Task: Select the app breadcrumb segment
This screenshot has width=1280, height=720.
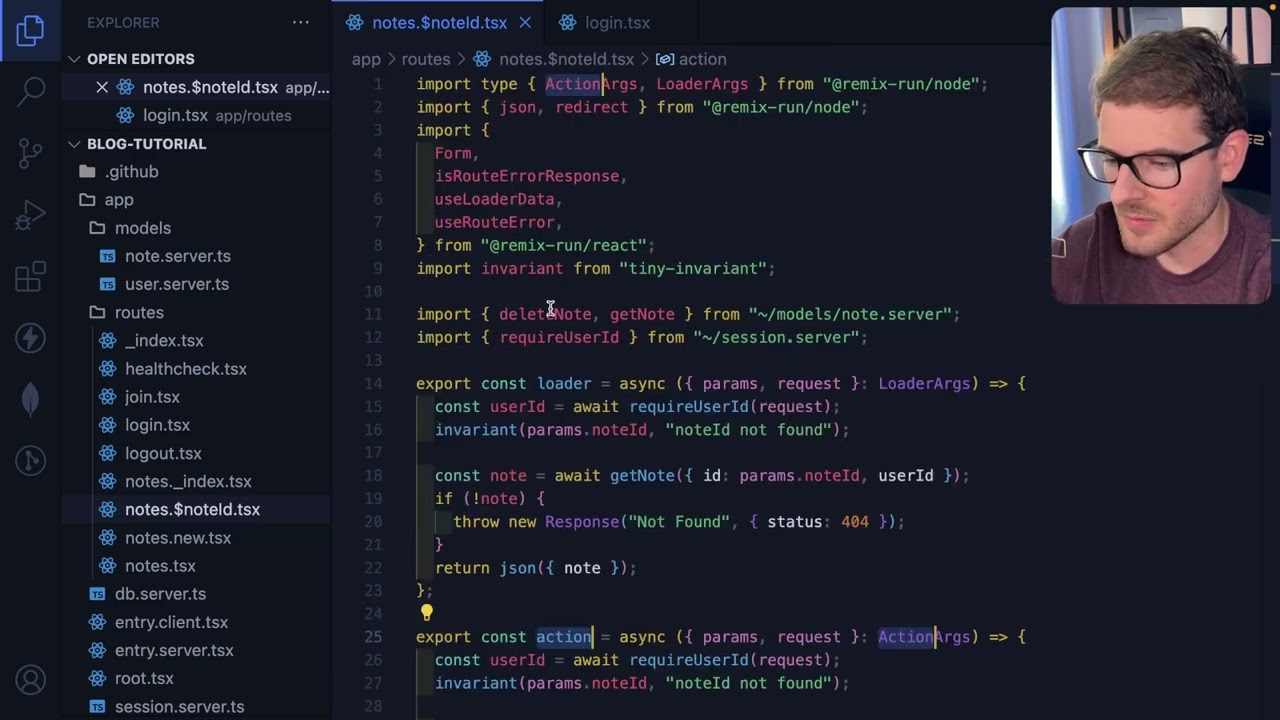Action: pos(366,59)
